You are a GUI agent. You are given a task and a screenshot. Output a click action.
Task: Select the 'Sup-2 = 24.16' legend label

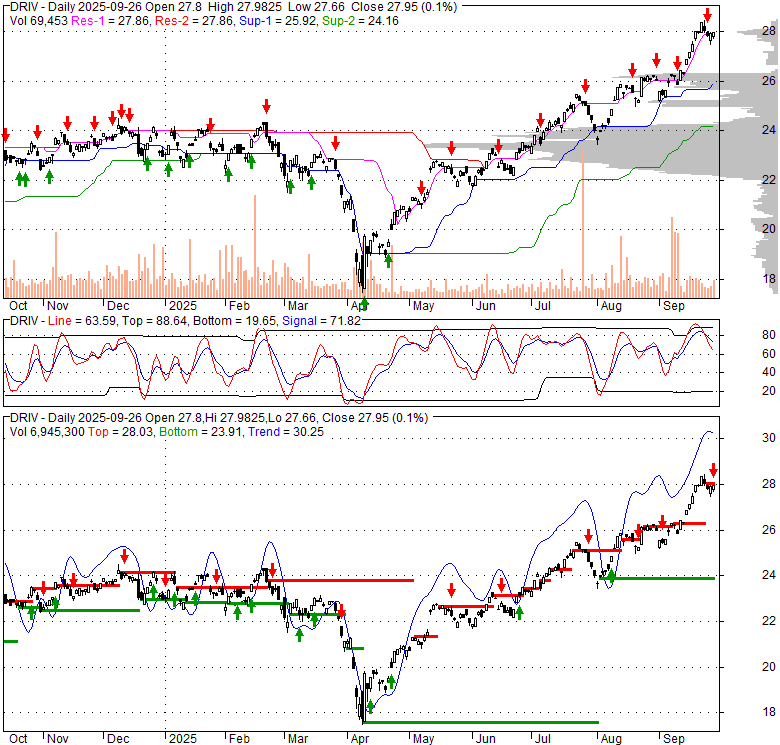[x=360, y=21]
